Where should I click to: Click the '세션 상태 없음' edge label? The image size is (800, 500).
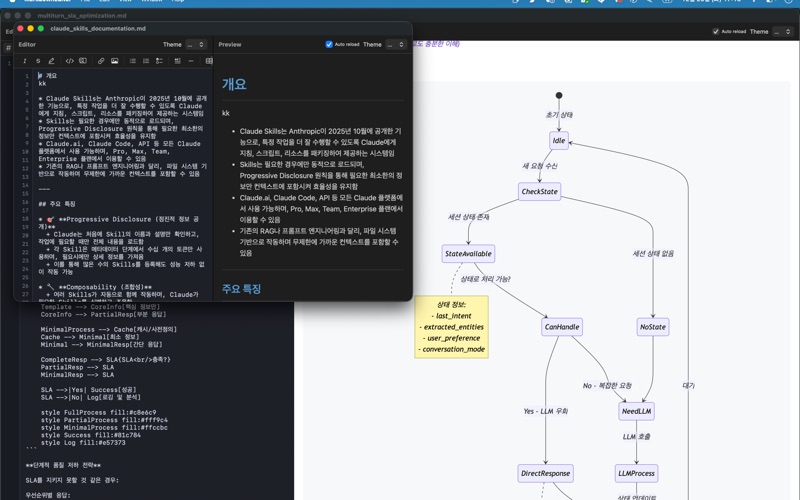tap(653, 253)
